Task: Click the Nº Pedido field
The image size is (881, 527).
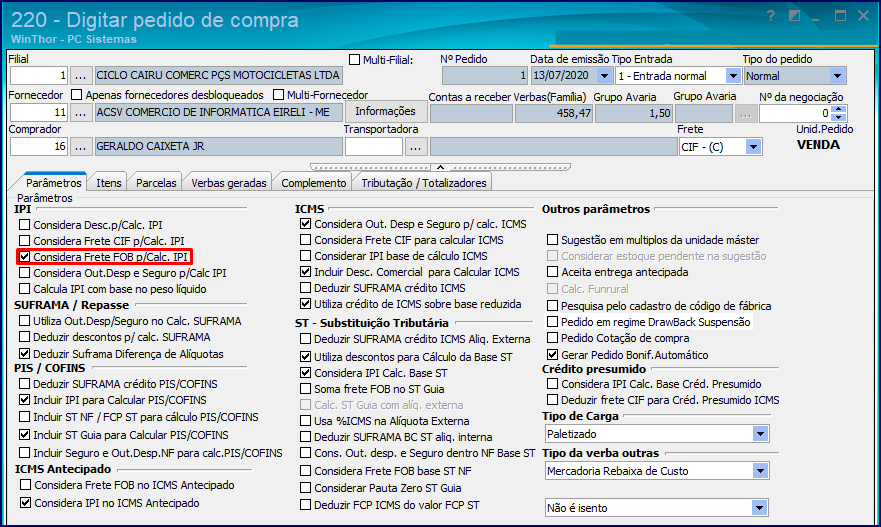Action: (x=485, y=75)
